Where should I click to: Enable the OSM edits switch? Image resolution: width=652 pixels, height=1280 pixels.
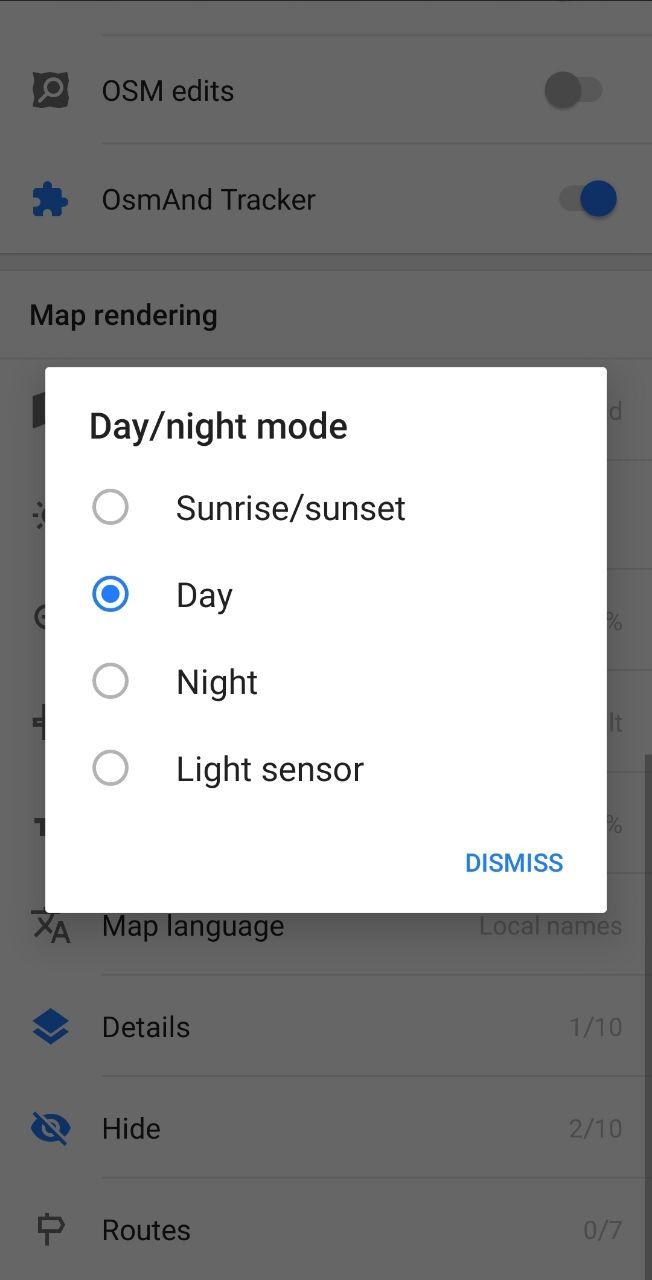click(574, 91)
